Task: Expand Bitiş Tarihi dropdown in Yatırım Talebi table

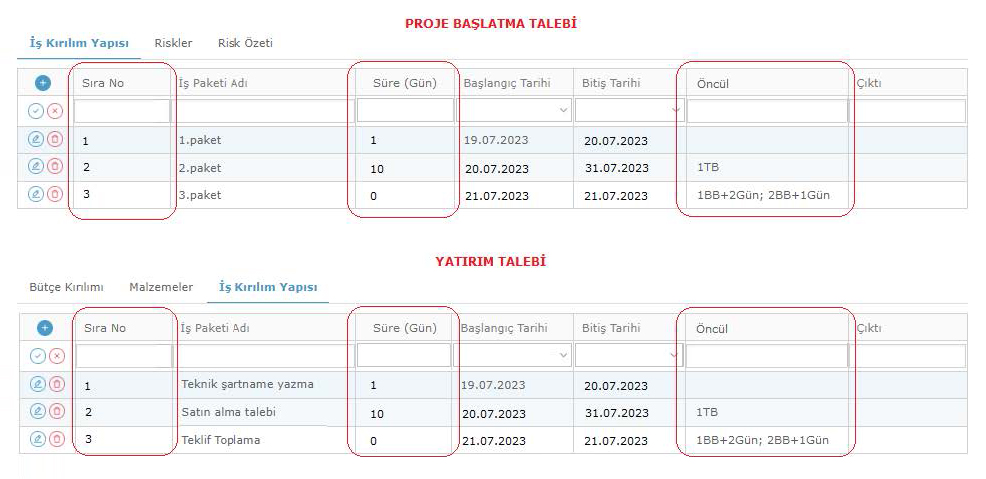Action: 673,356
